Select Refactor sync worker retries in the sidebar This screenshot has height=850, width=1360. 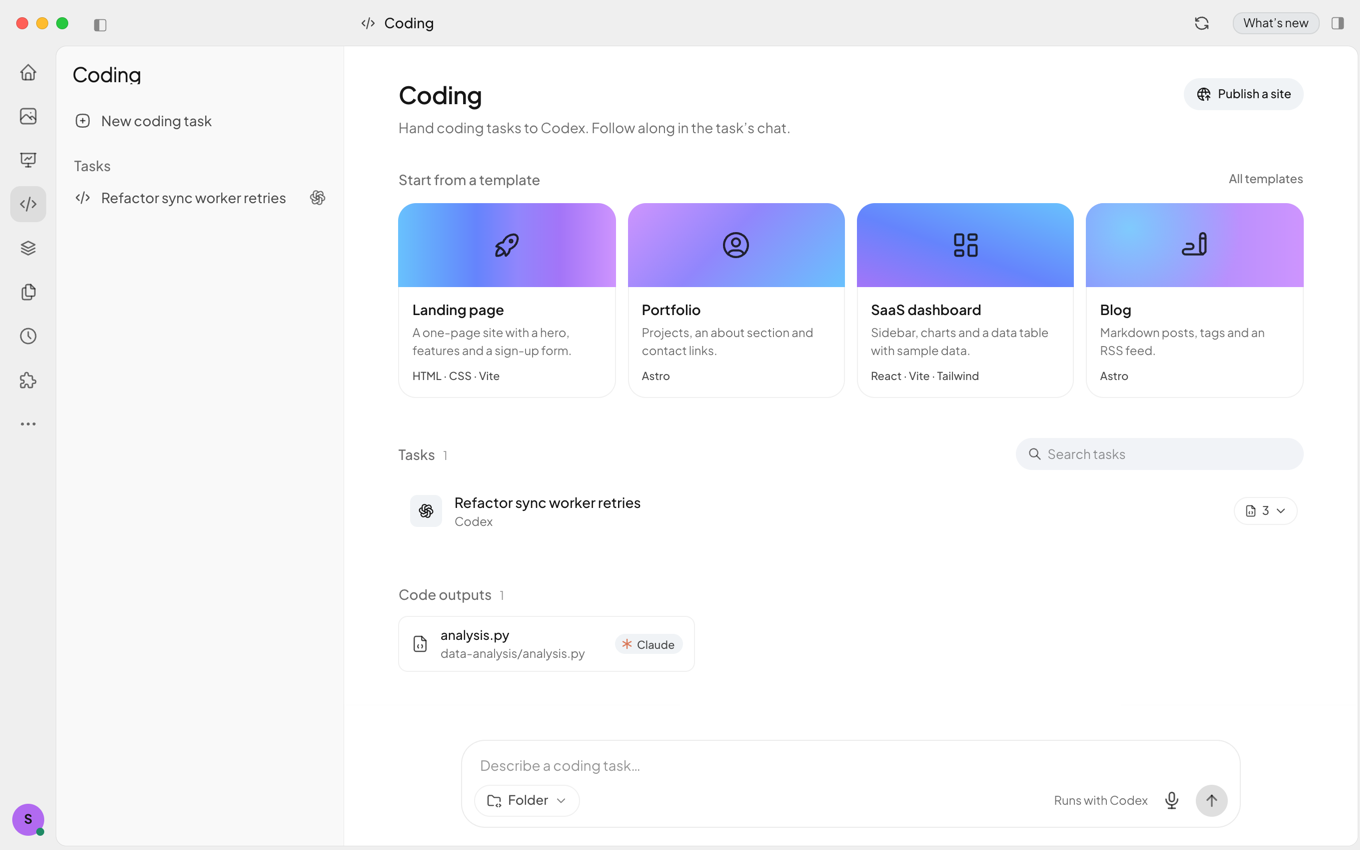(200, 198)
